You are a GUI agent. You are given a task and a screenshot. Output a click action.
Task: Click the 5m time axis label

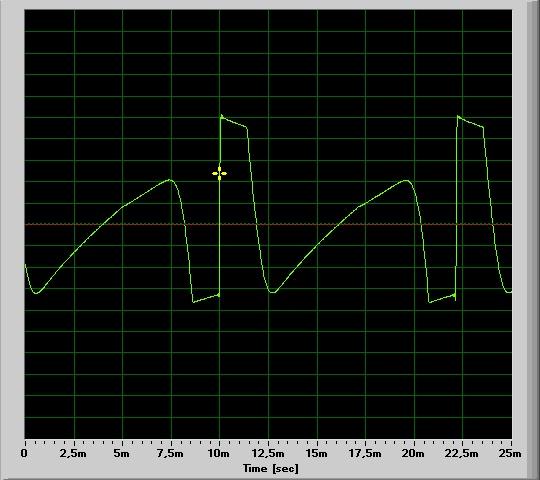coord(122,453)
